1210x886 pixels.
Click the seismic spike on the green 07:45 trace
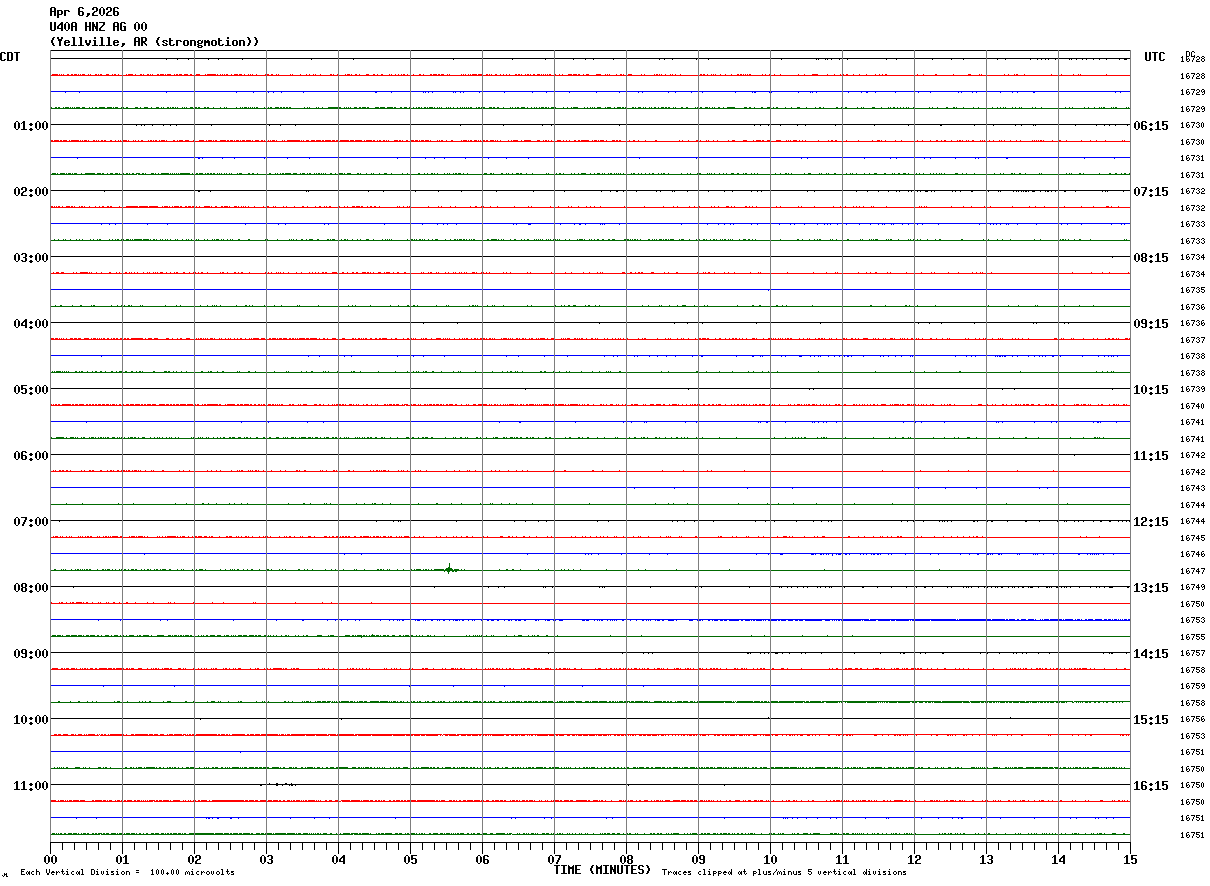click(x=449, y=569)
